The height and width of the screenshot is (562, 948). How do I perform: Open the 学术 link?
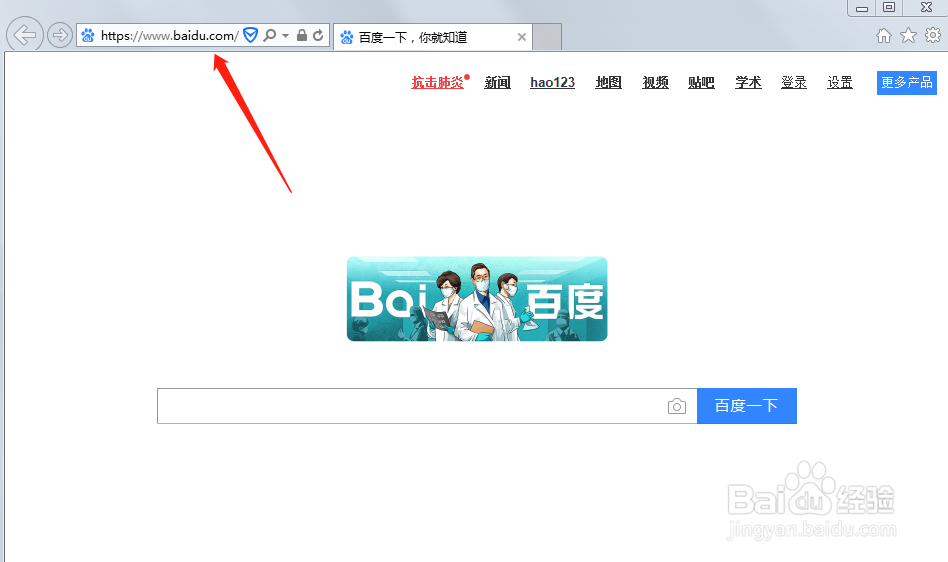tap(748, 82)
